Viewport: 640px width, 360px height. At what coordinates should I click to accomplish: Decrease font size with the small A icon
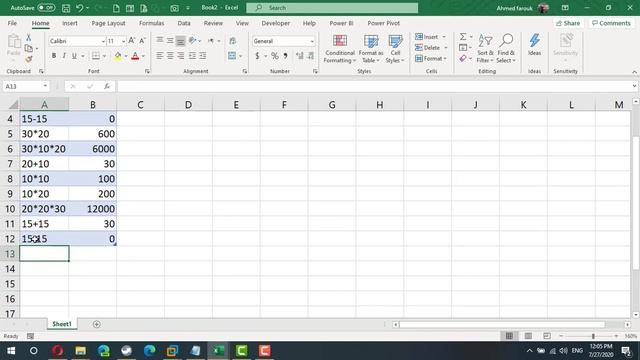tap(142, 41)
